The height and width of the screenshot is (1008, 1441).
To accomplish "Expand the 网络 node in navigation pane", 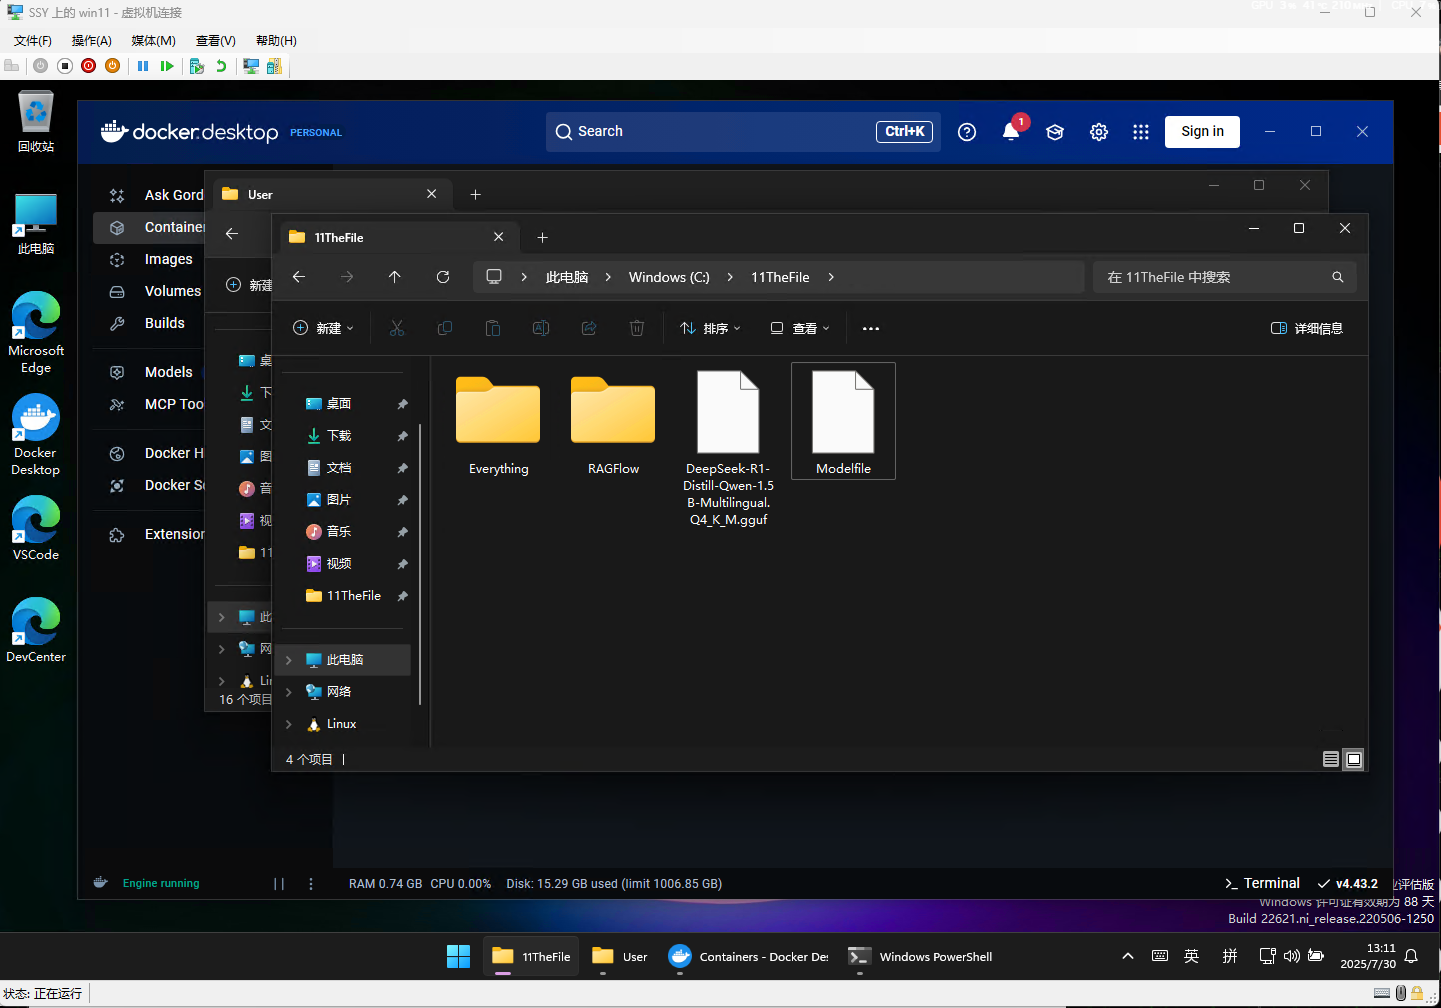I will tap(289, 692).
